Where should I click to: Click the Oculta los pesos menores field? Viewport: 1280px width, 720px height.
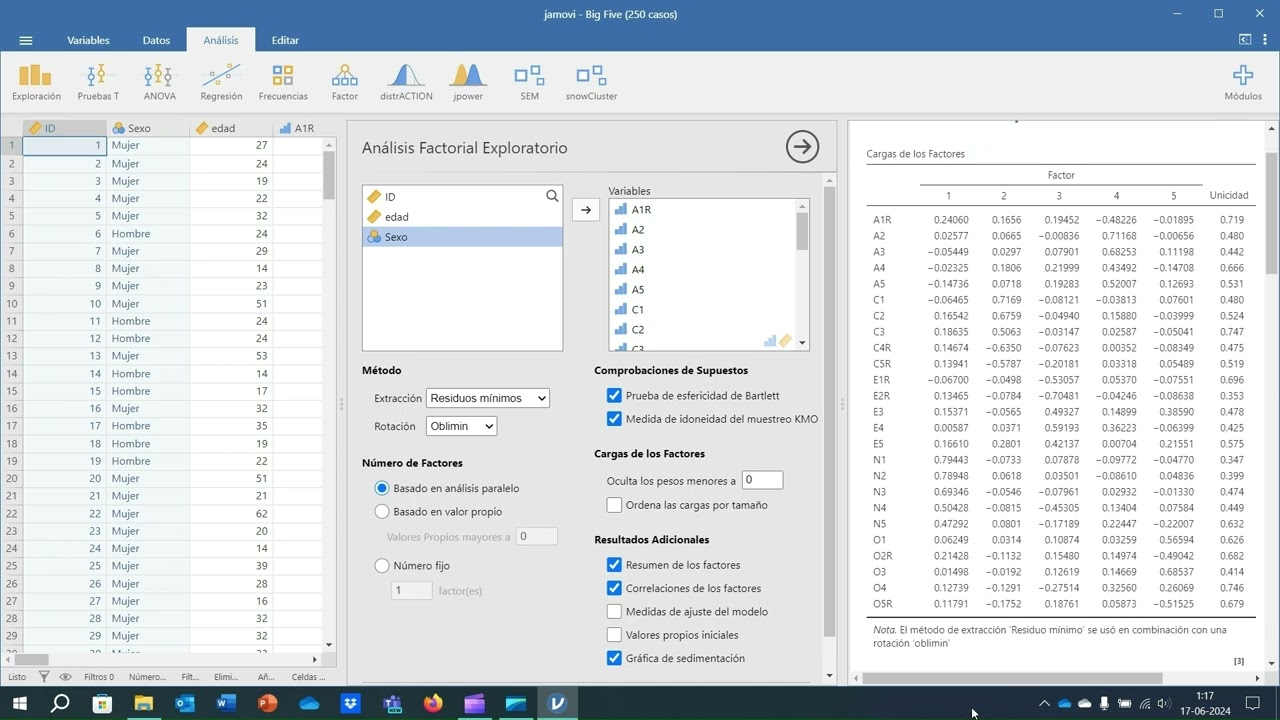click(762, 481)
